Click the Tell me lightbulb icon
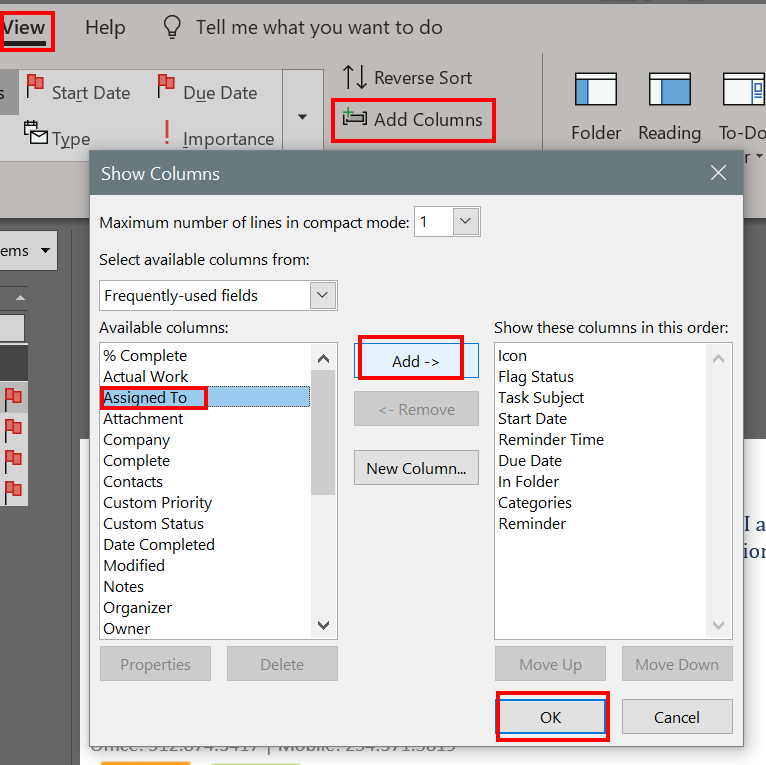This screenshot has width=766, height=765. coord(172,27)
